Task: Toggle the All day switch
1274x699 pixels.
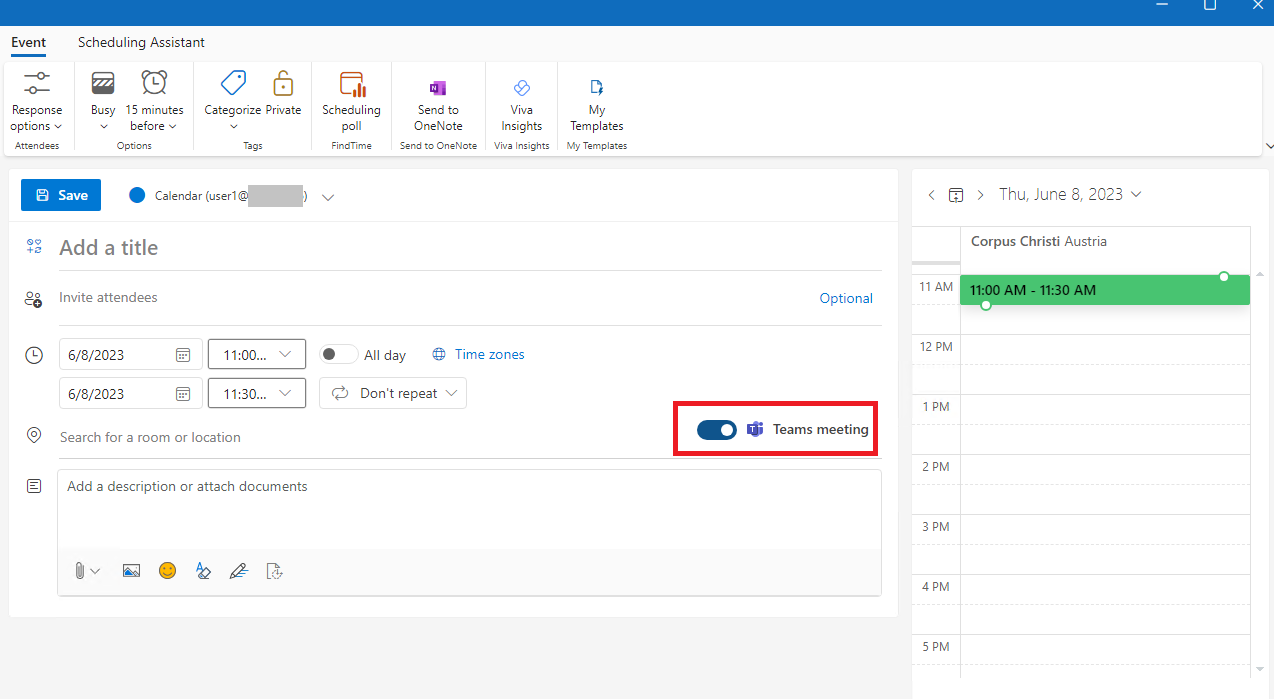Action: (338, 354)
